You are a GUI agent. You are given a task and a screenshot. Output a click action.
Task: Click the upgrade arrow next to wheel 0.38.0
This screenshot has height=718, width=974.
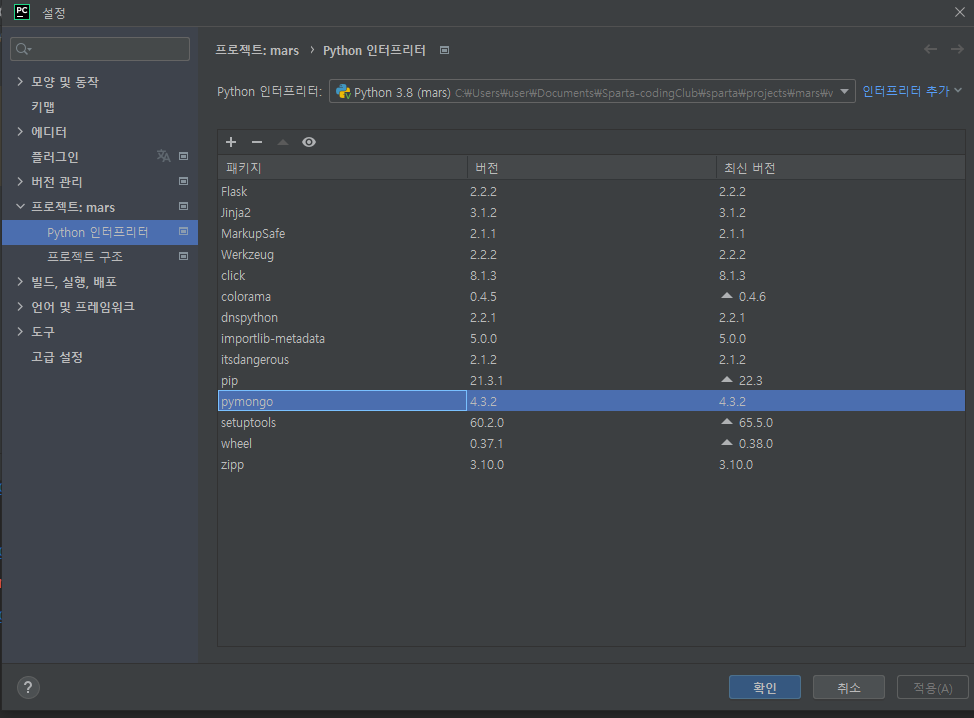tap(727, 443)
